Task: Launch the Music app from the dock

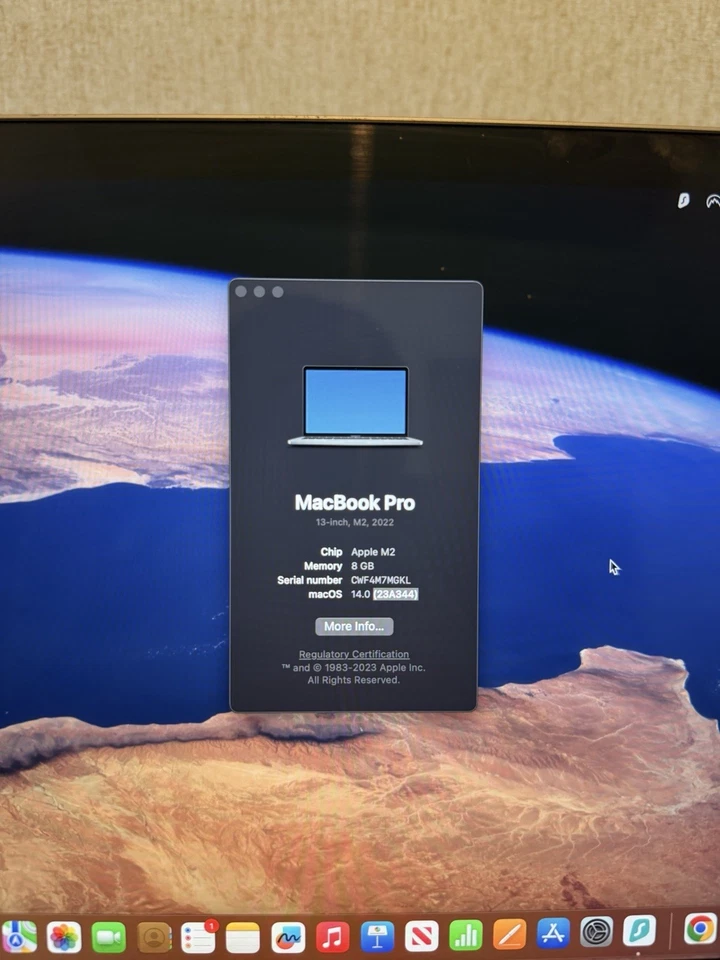Action: [332, 937]
